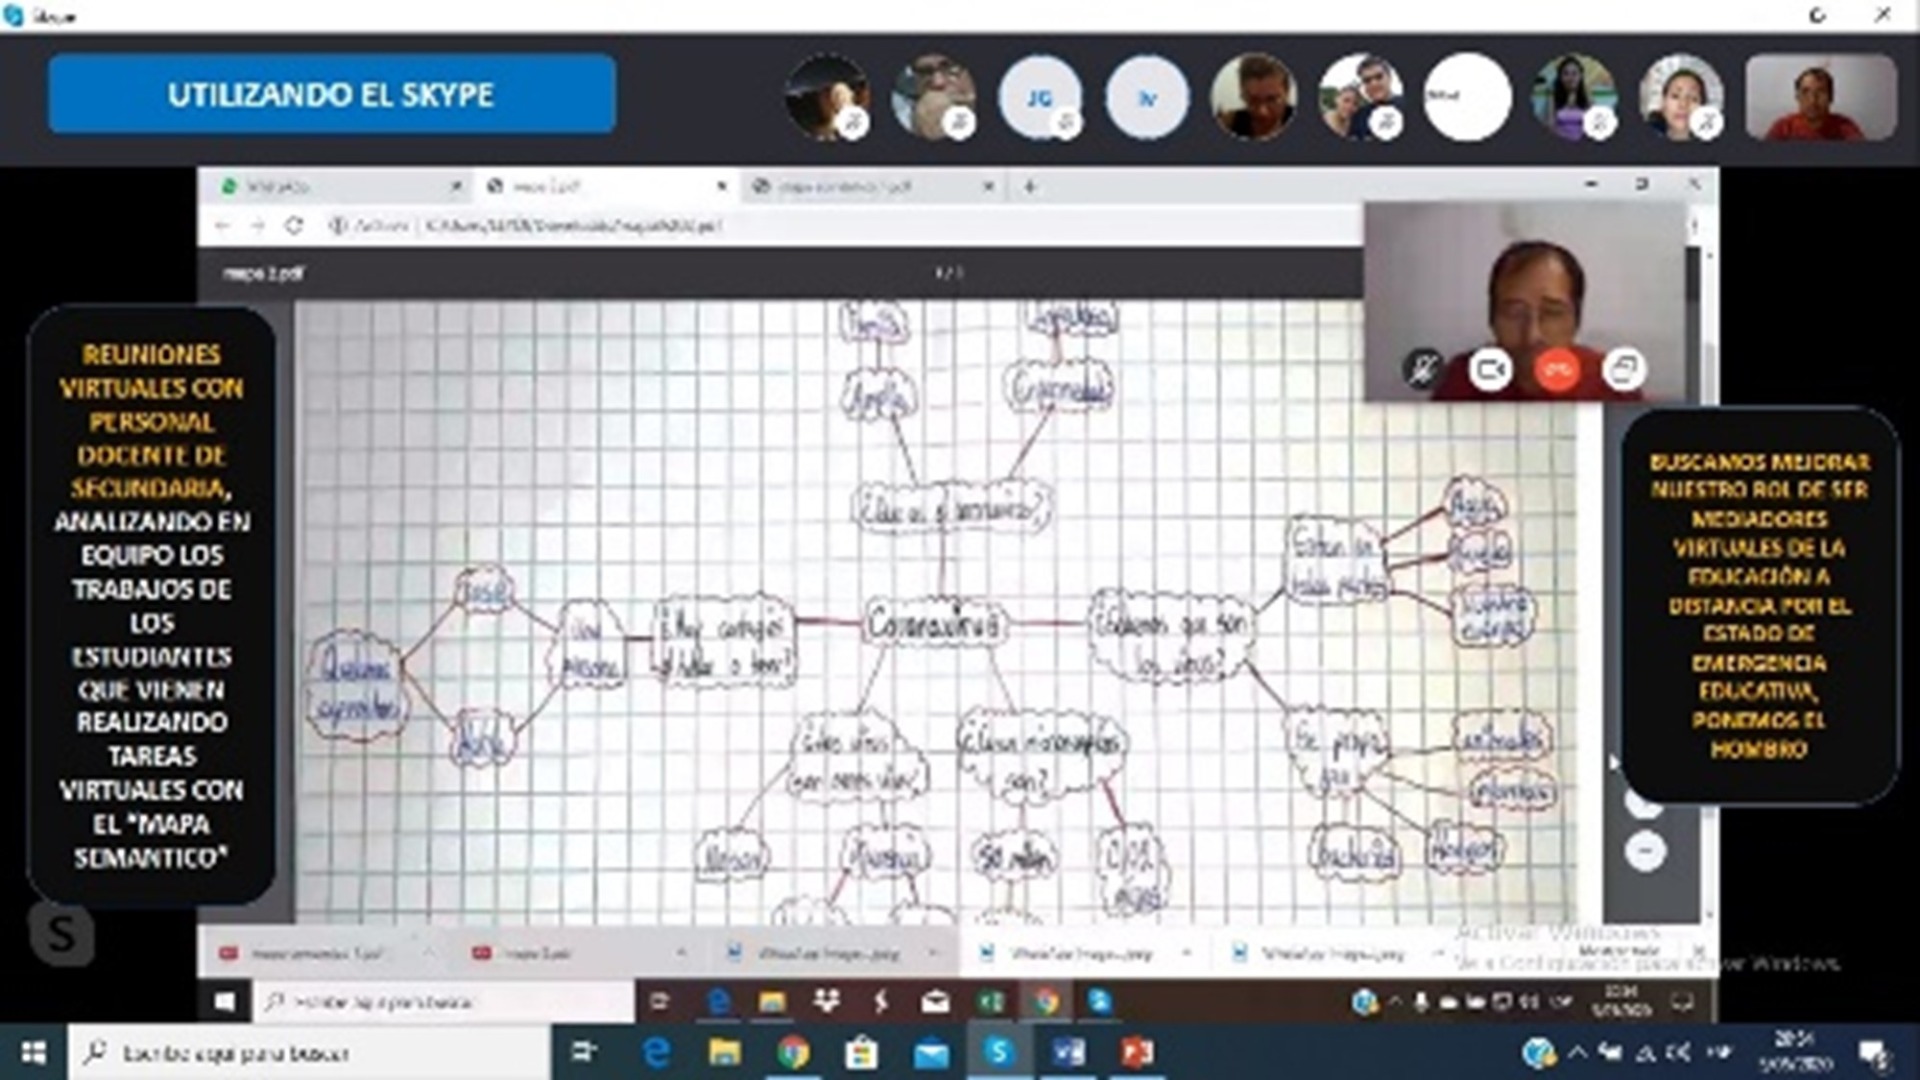
Task: Open the main taskbar clock and date
Action: [1795, 1052]
